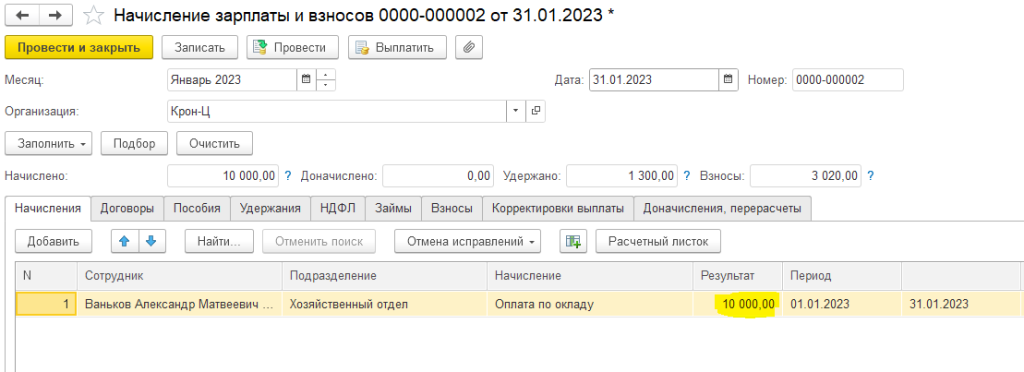Expand the Организация dropdown list
This screenshot has height=372, width=1024.
(x=516, y=112)
